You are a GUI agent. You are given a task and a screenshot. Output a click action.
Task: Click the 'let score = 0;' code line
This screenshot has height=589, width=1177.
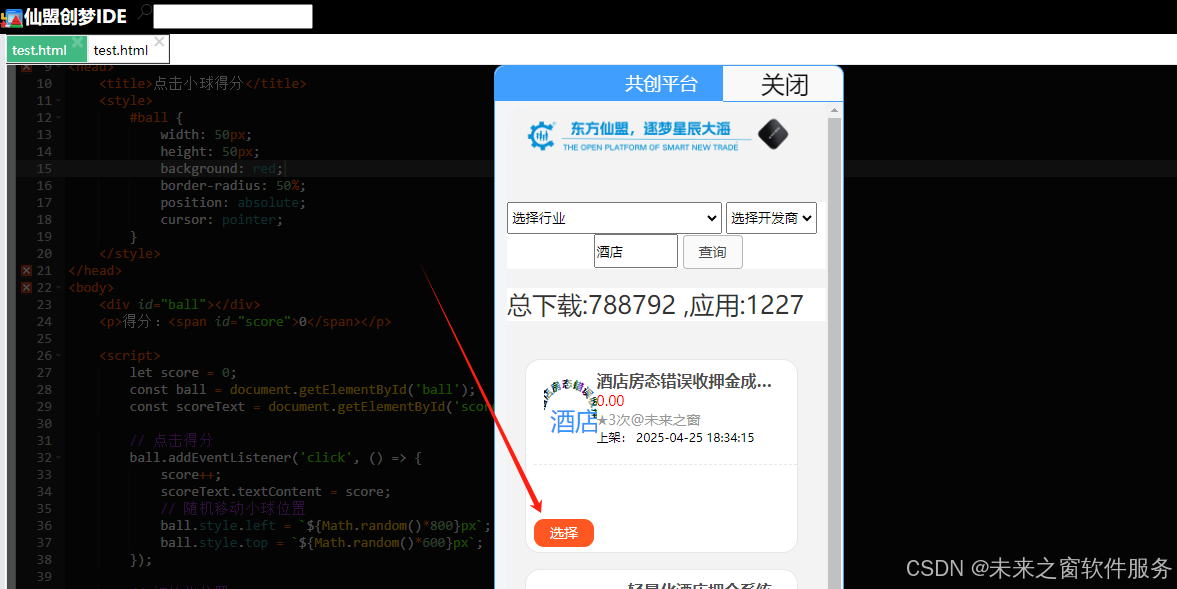(183, 373)
